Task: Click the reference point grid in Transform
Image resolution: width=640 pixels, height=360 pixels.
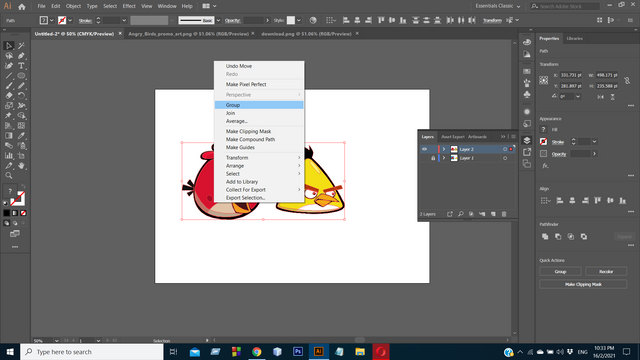Action: pos(544,80)
